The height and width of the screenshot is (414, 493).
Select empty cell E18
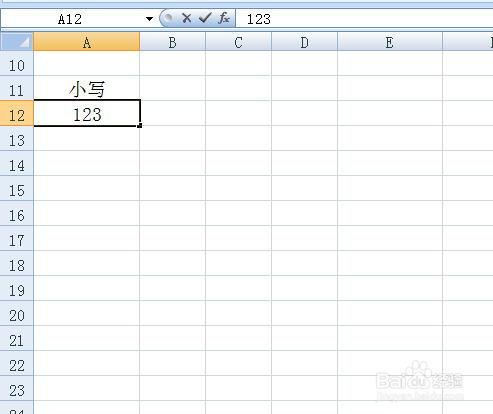click(390, 263)
